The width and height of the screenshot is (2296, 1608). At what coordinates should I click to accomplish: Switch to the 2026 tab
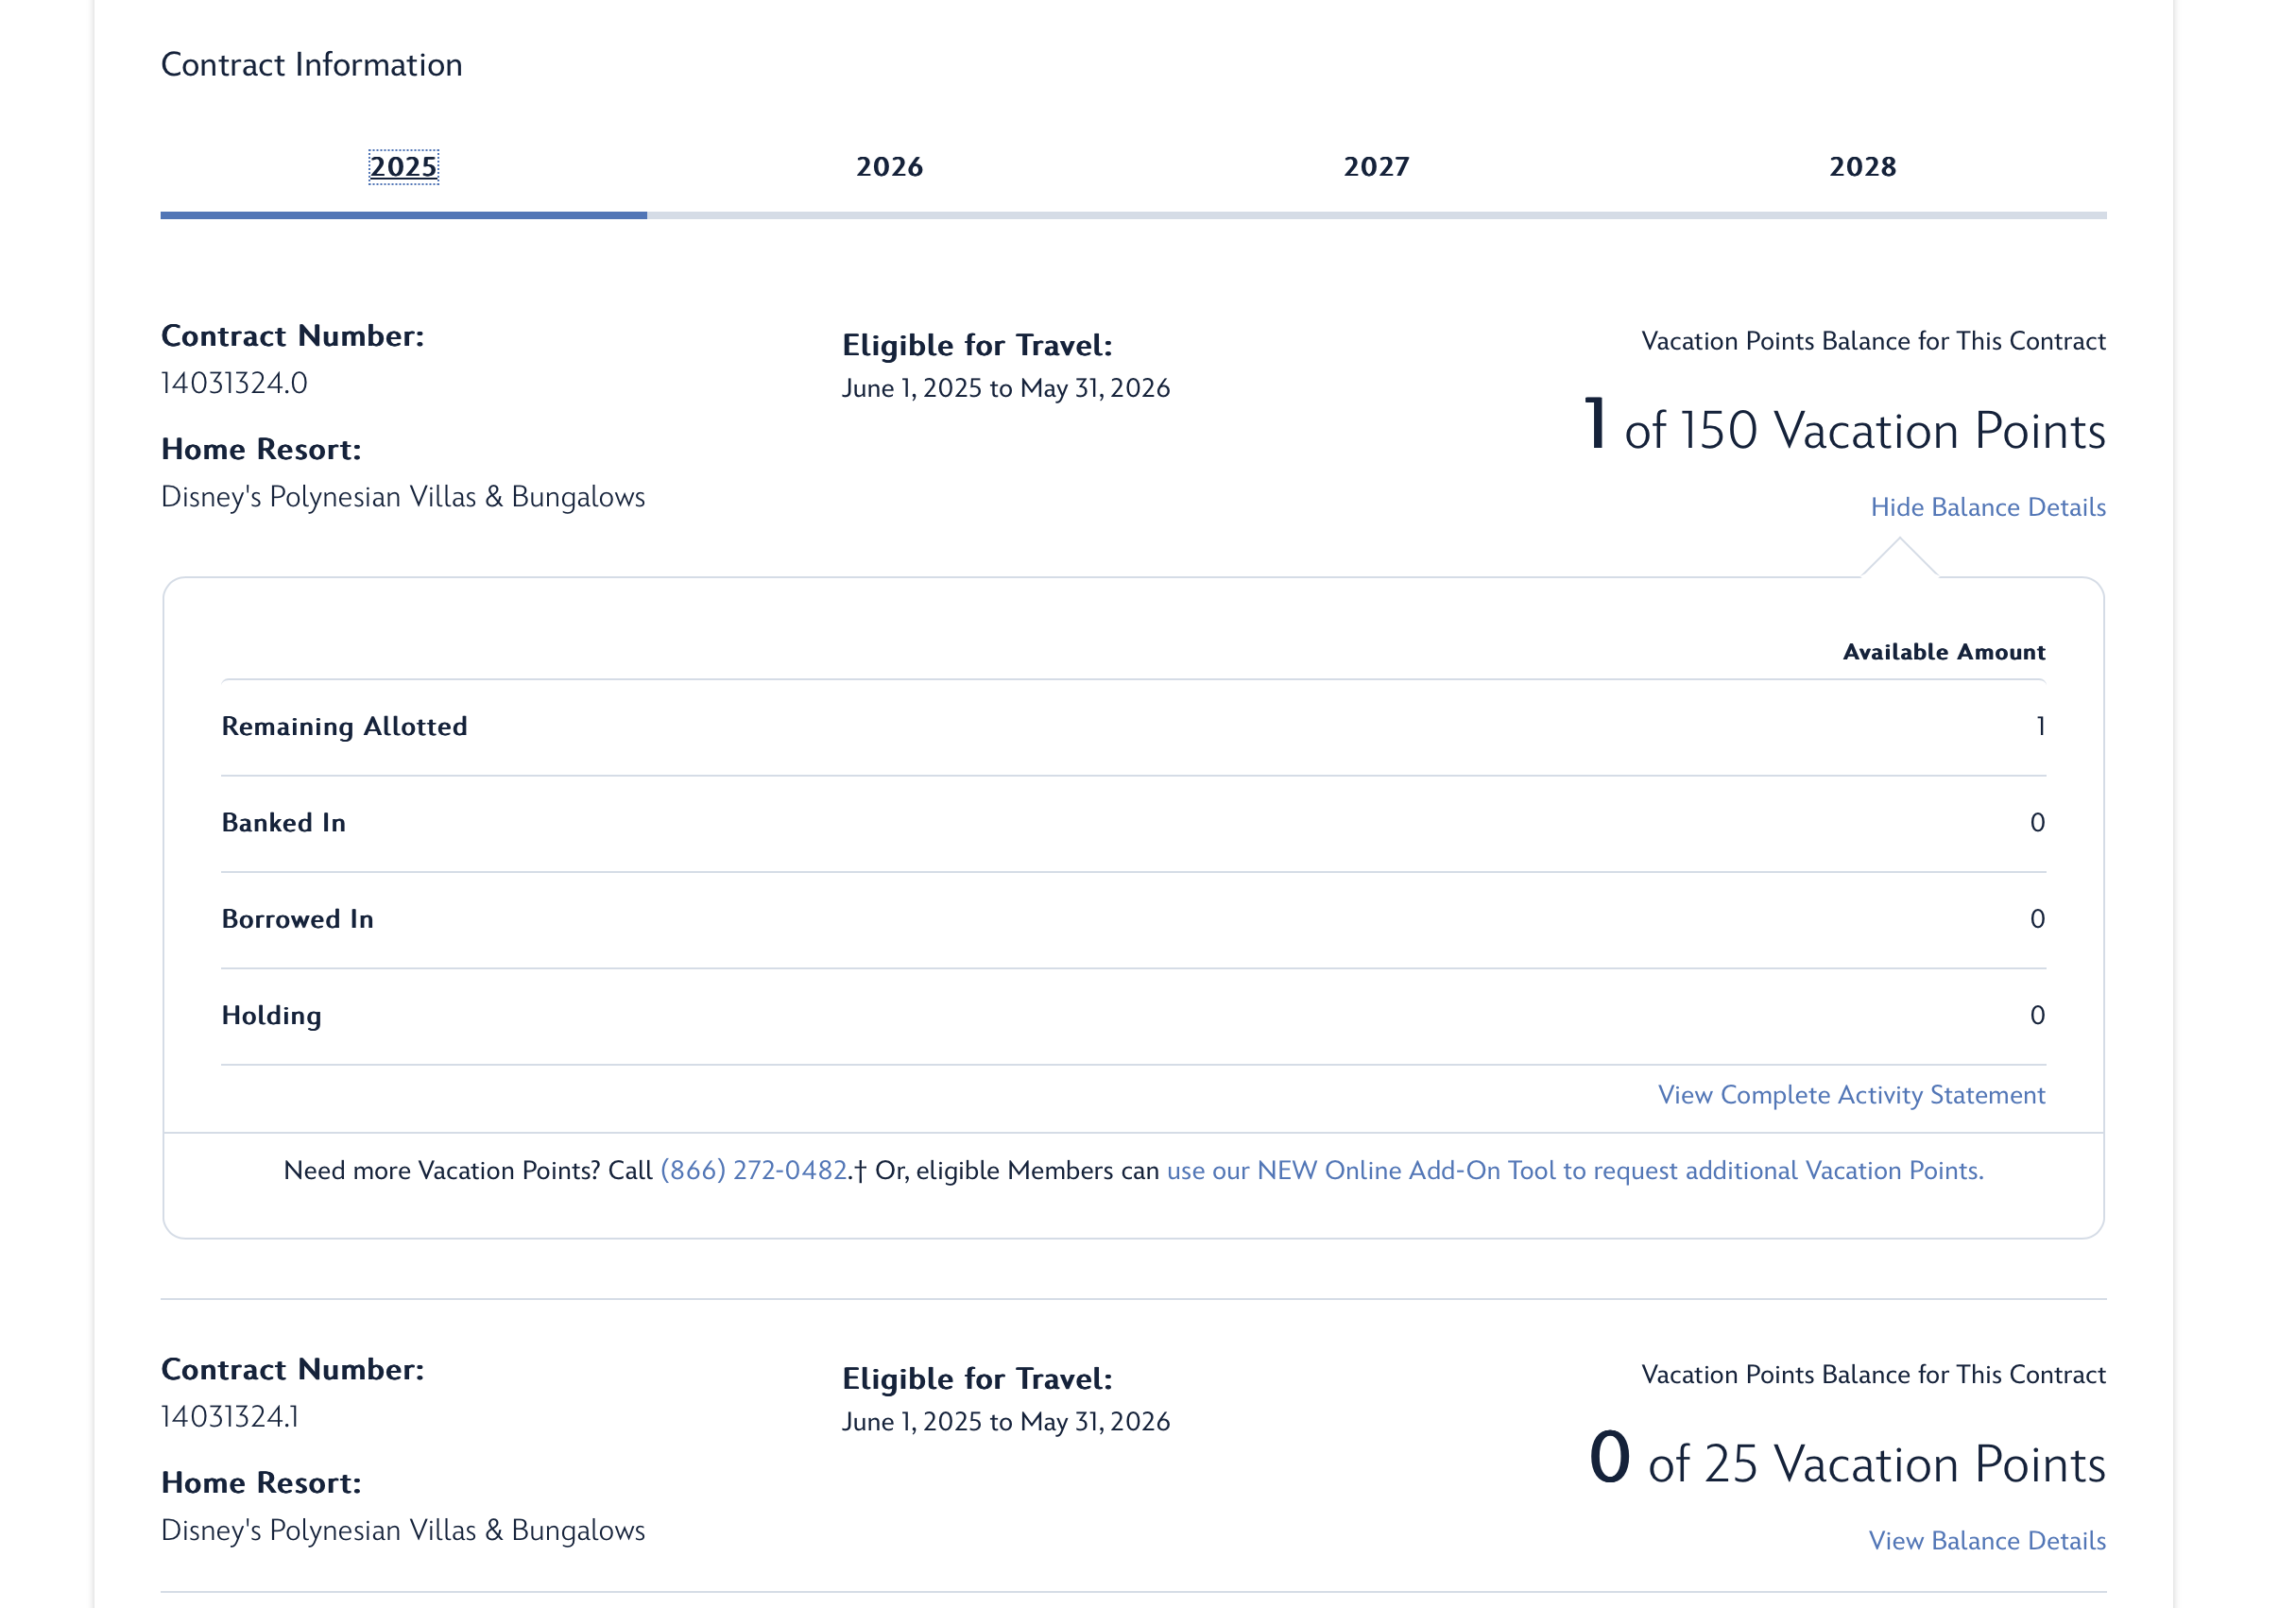pyautogui.click(x=889, y=166)
